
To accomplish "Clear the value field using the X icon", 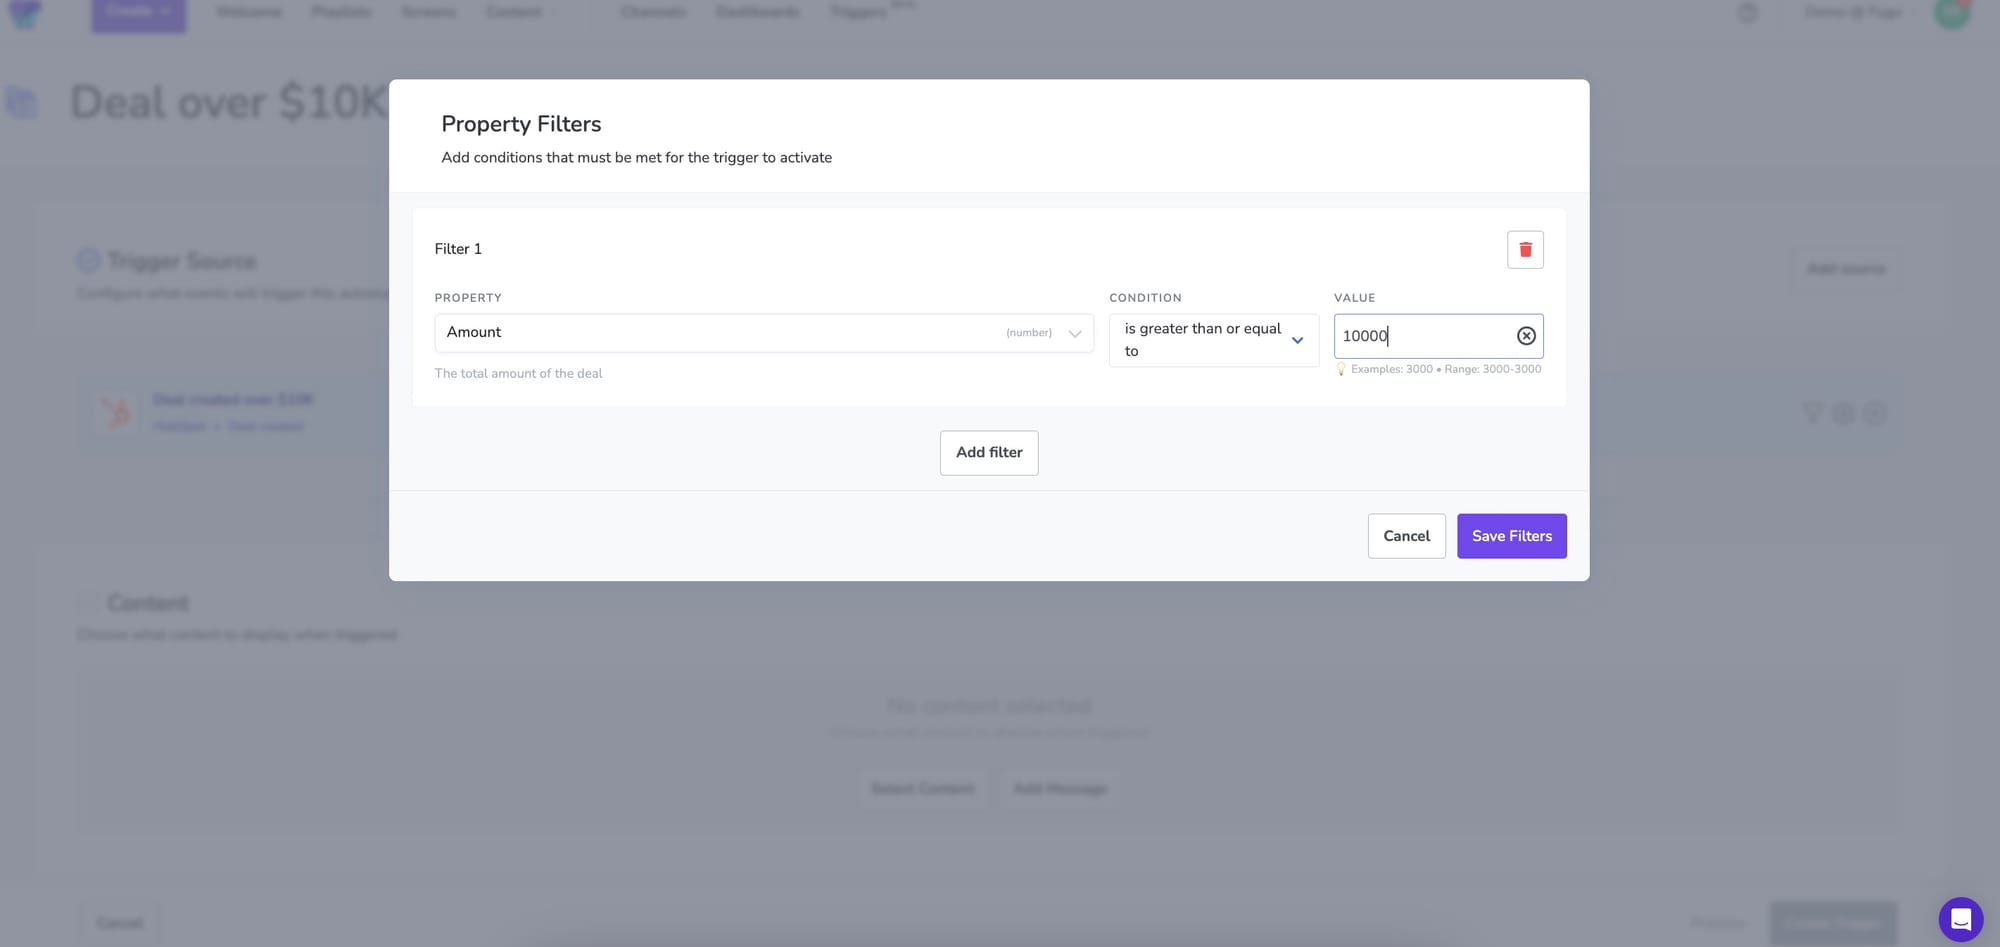I will click(x=1526, y=336).
